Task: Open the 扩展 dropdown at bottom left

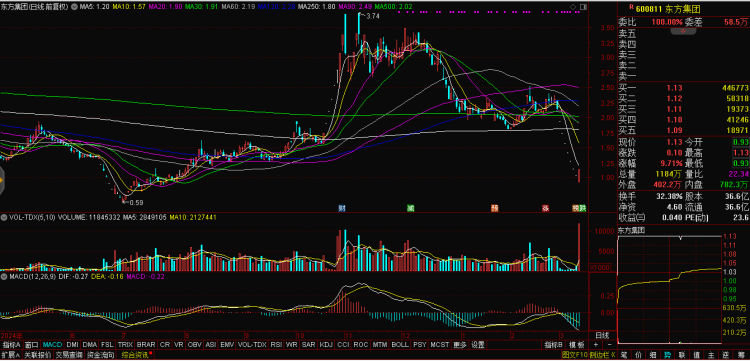Action: pyautogui.click(x=11, y=355)
